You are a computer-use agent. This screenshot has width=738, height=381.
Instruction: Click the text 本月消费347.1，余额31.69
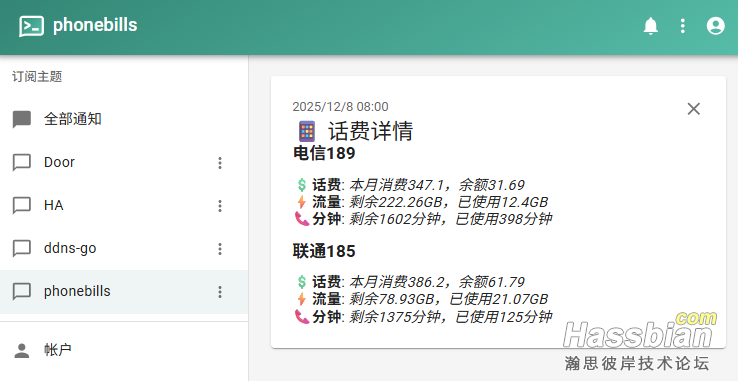(436, 185)
